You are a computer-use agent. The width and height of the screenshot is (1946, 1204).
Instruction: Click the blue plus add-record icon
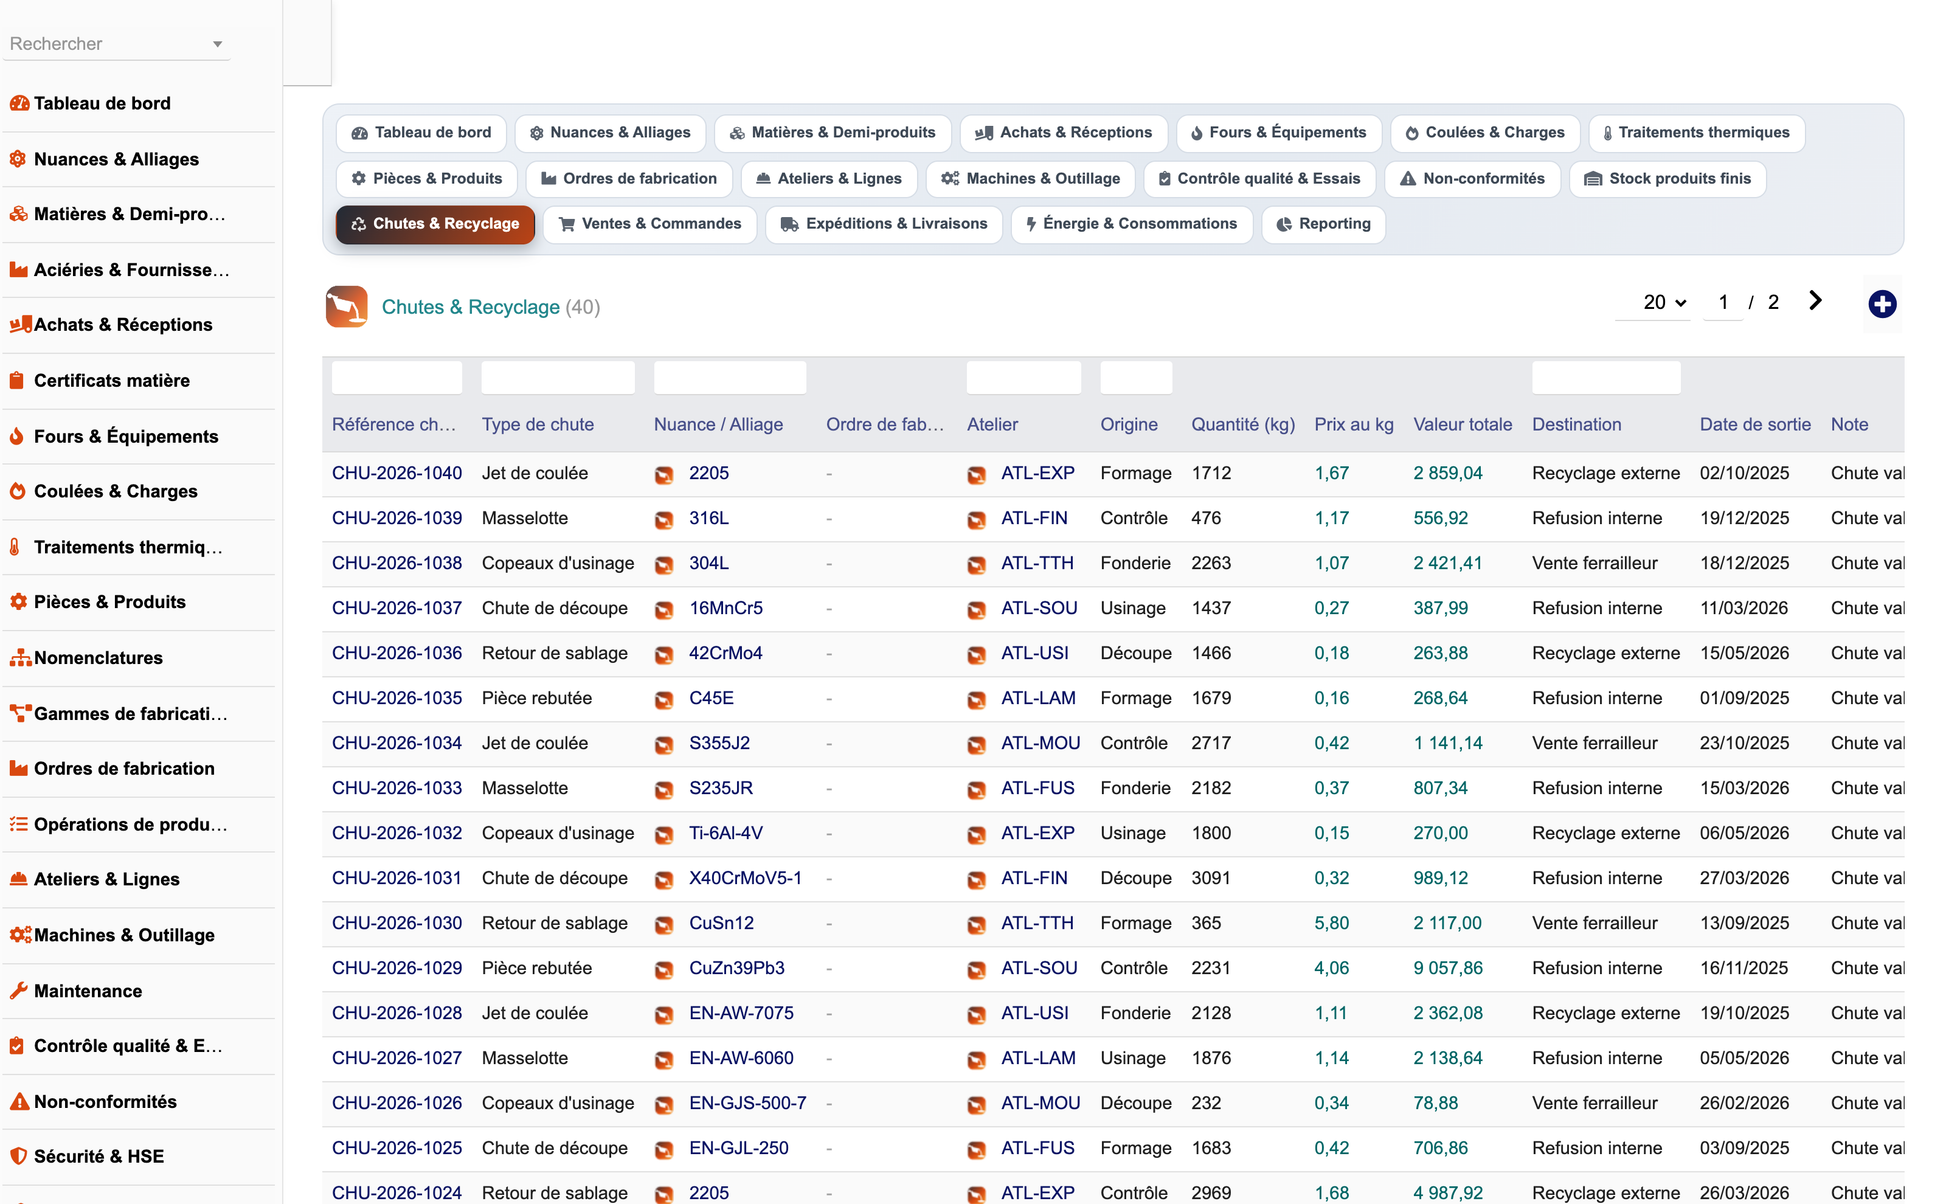[1882, 304]
